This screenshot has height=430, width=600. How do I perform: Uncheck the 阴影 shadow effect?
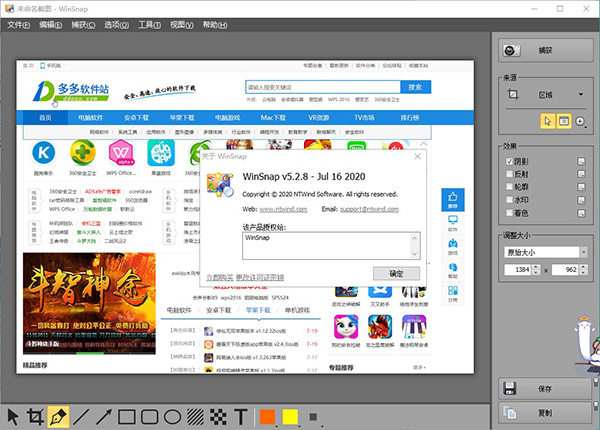509,161
